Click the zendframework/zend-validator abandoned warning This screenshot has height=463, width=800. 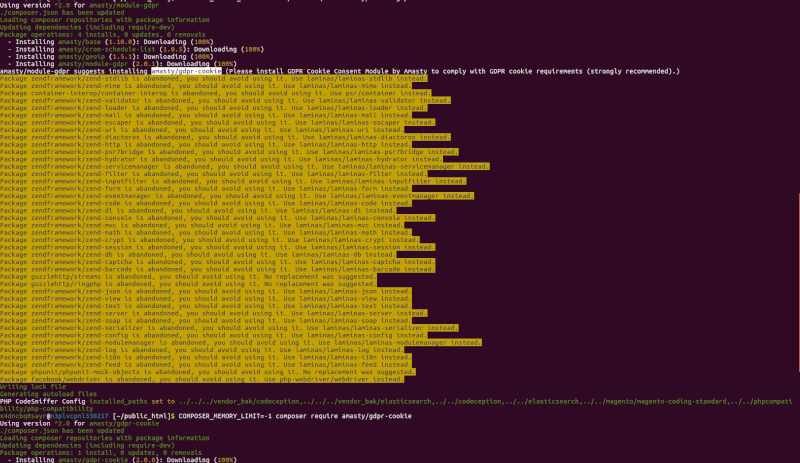click(x=225, y=101)
